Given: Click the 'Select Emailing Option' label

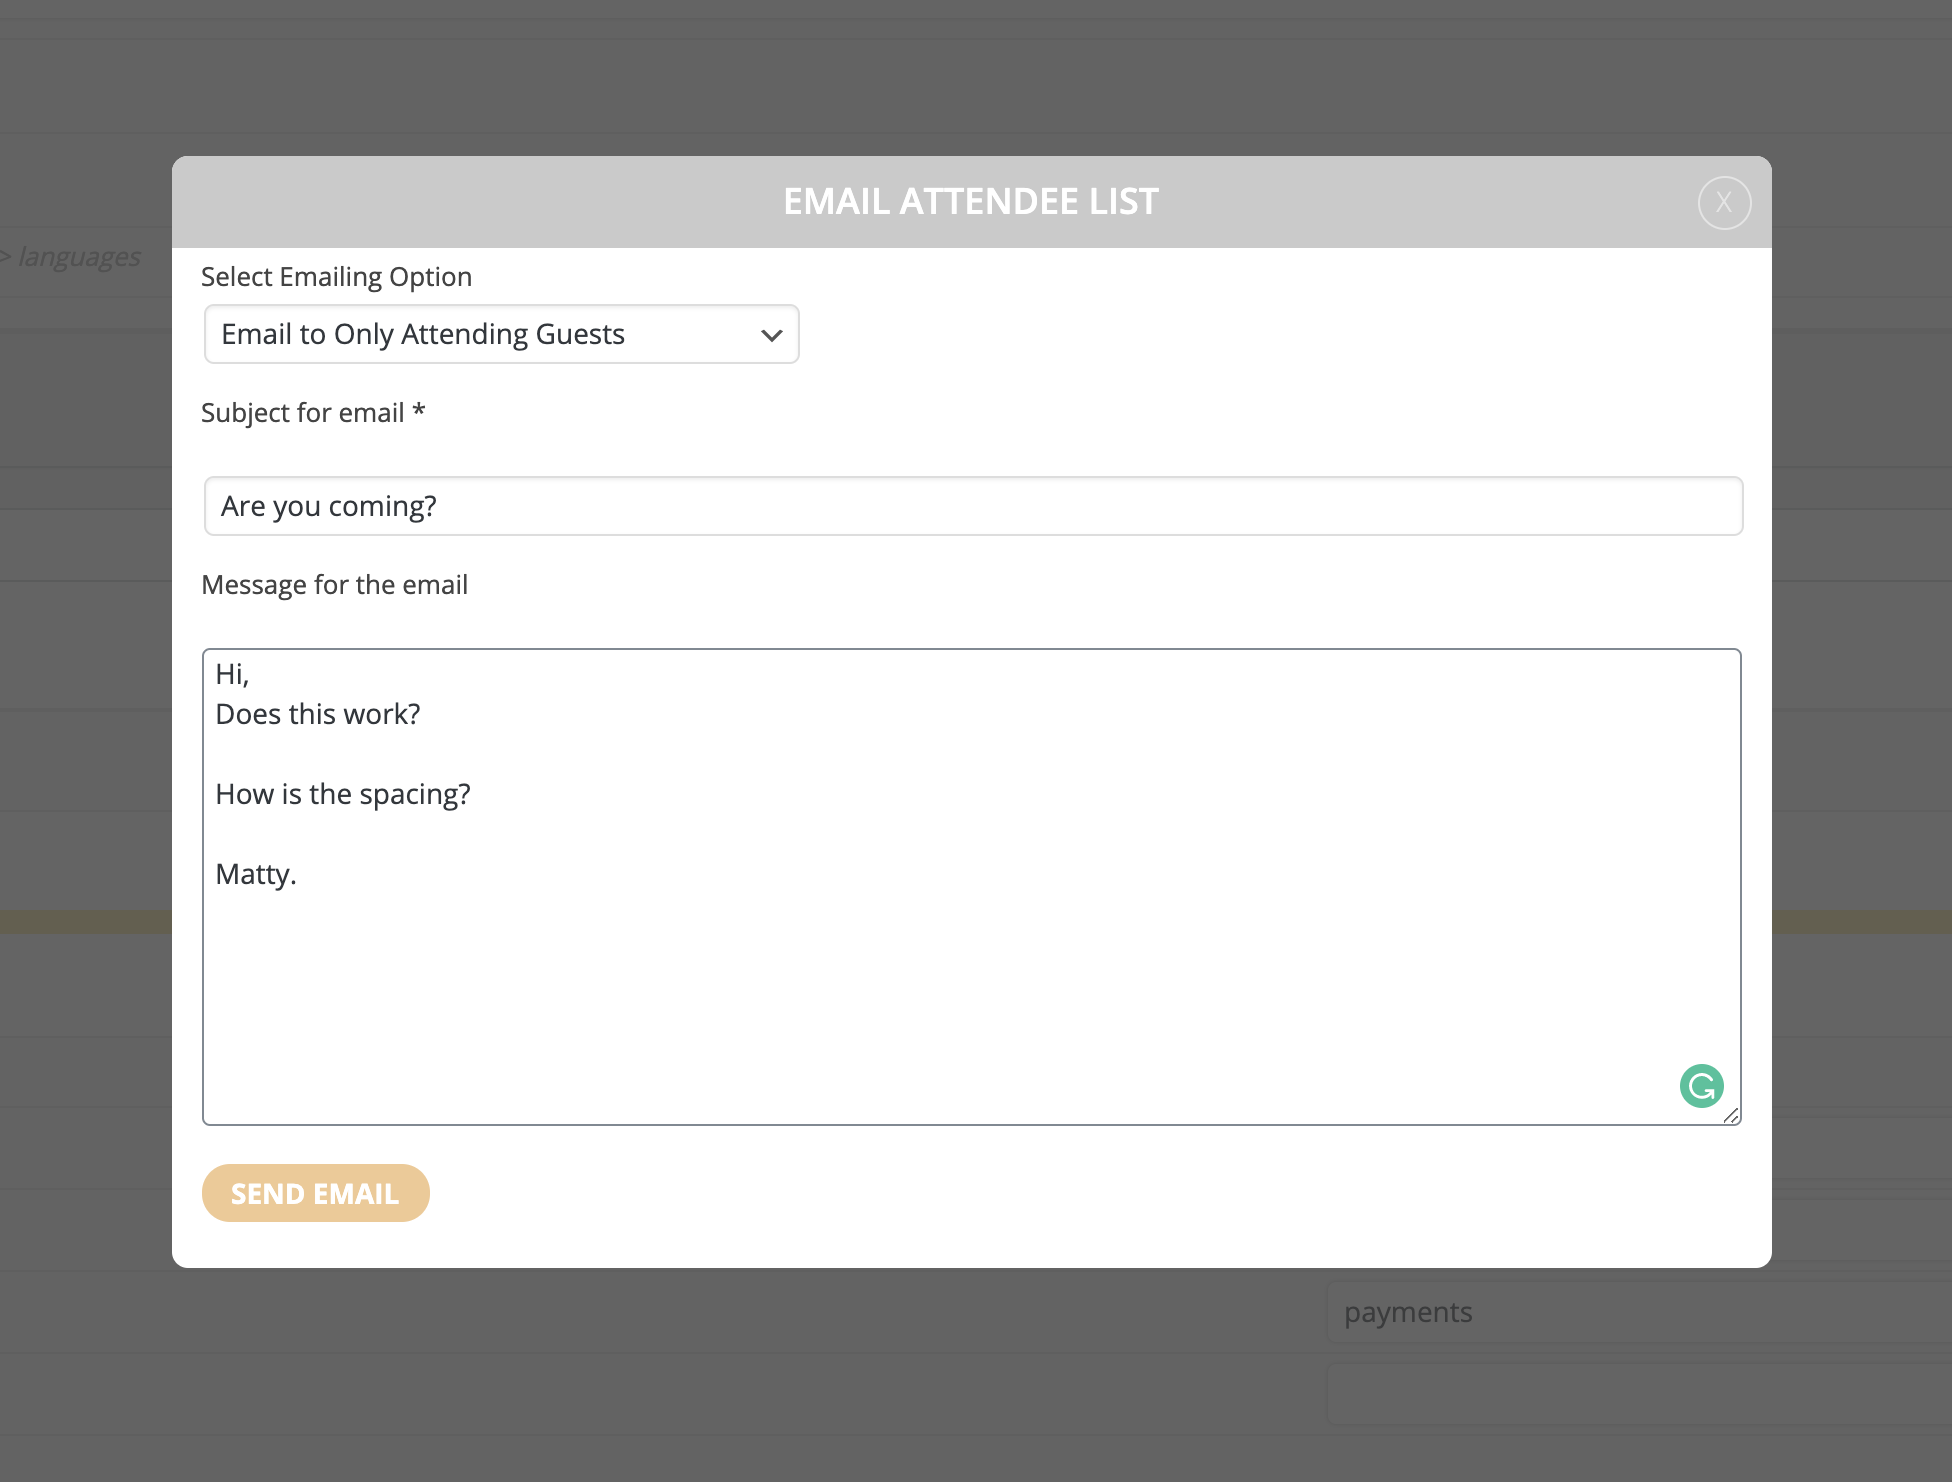Looking at the screenshot, I should [x=336, y=277].
